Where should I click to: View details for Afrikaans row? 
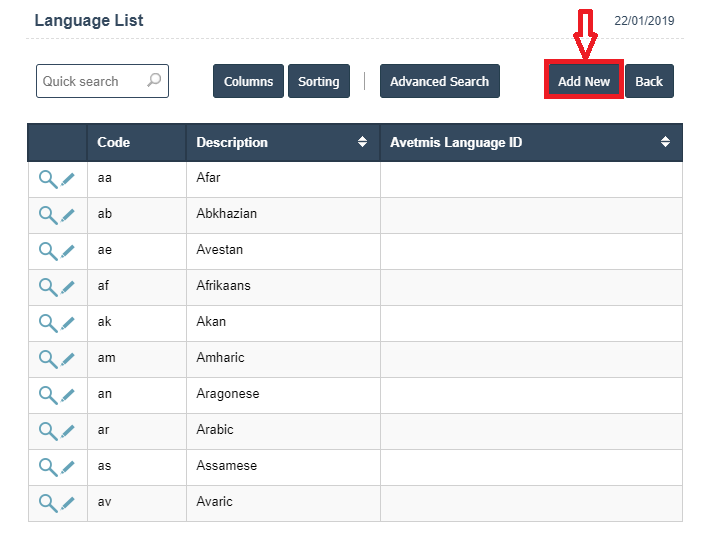(x=48, y=288)
